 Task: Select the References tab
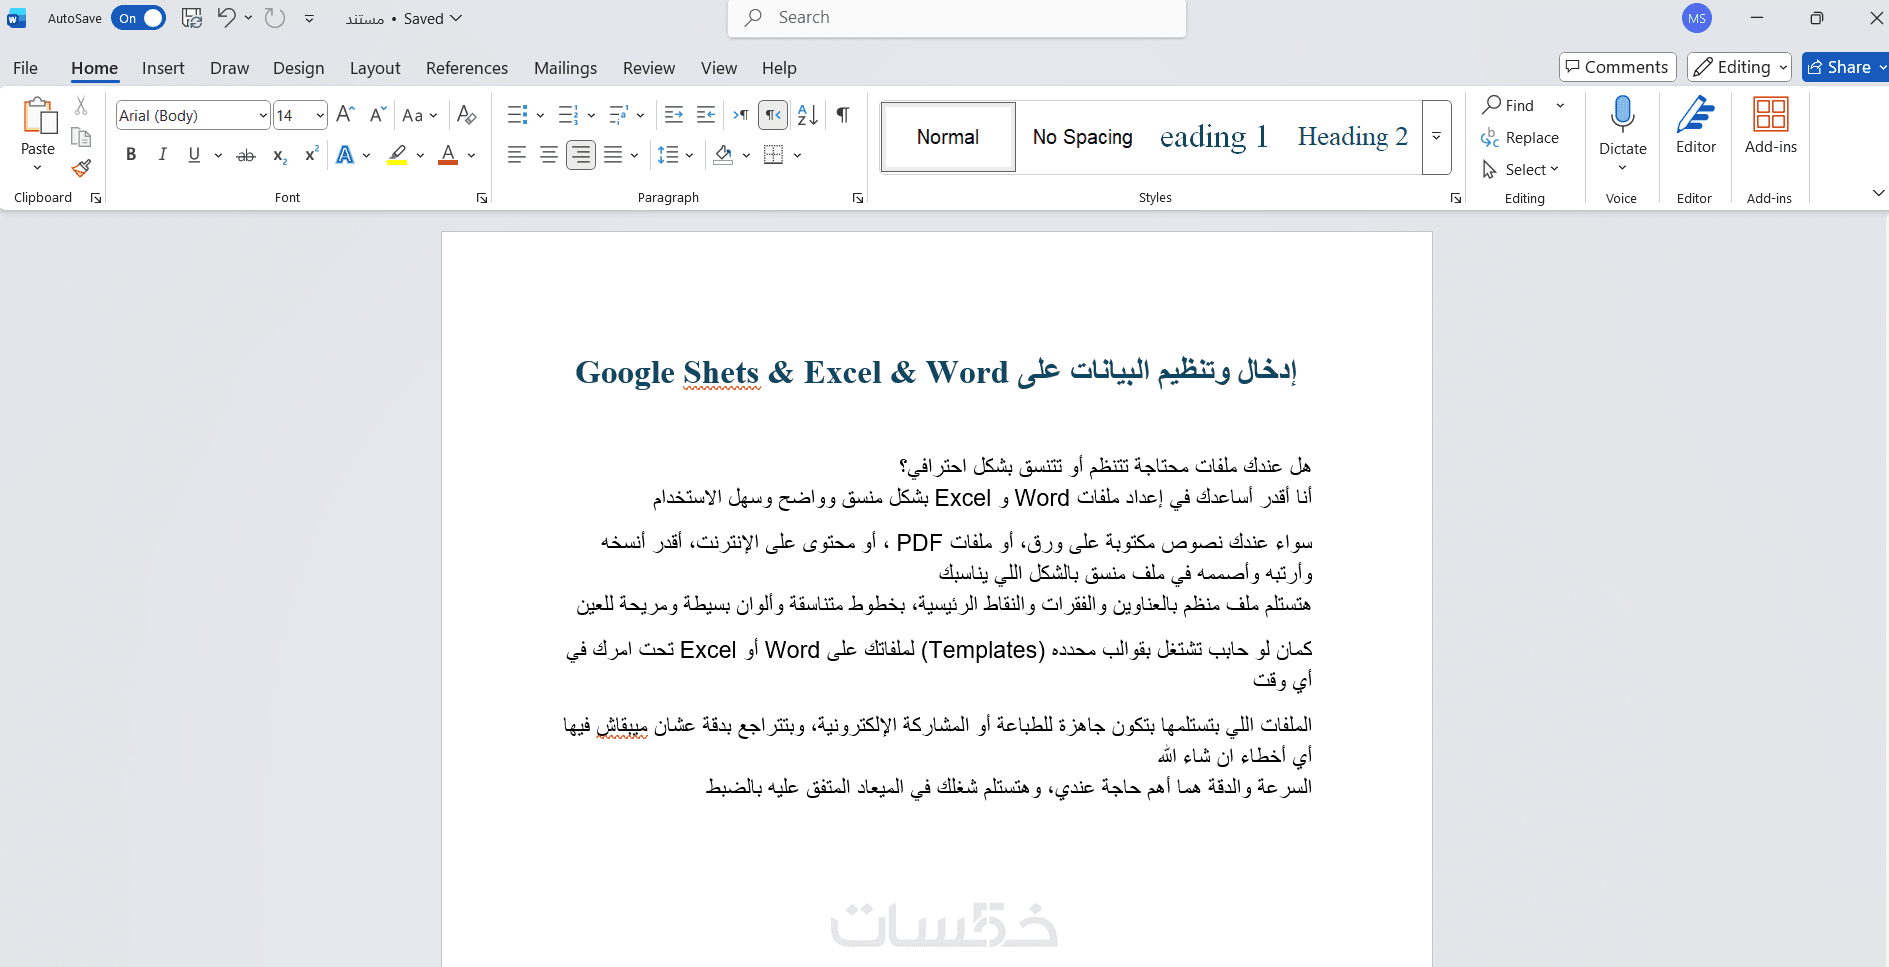click(x=467, y=68)
